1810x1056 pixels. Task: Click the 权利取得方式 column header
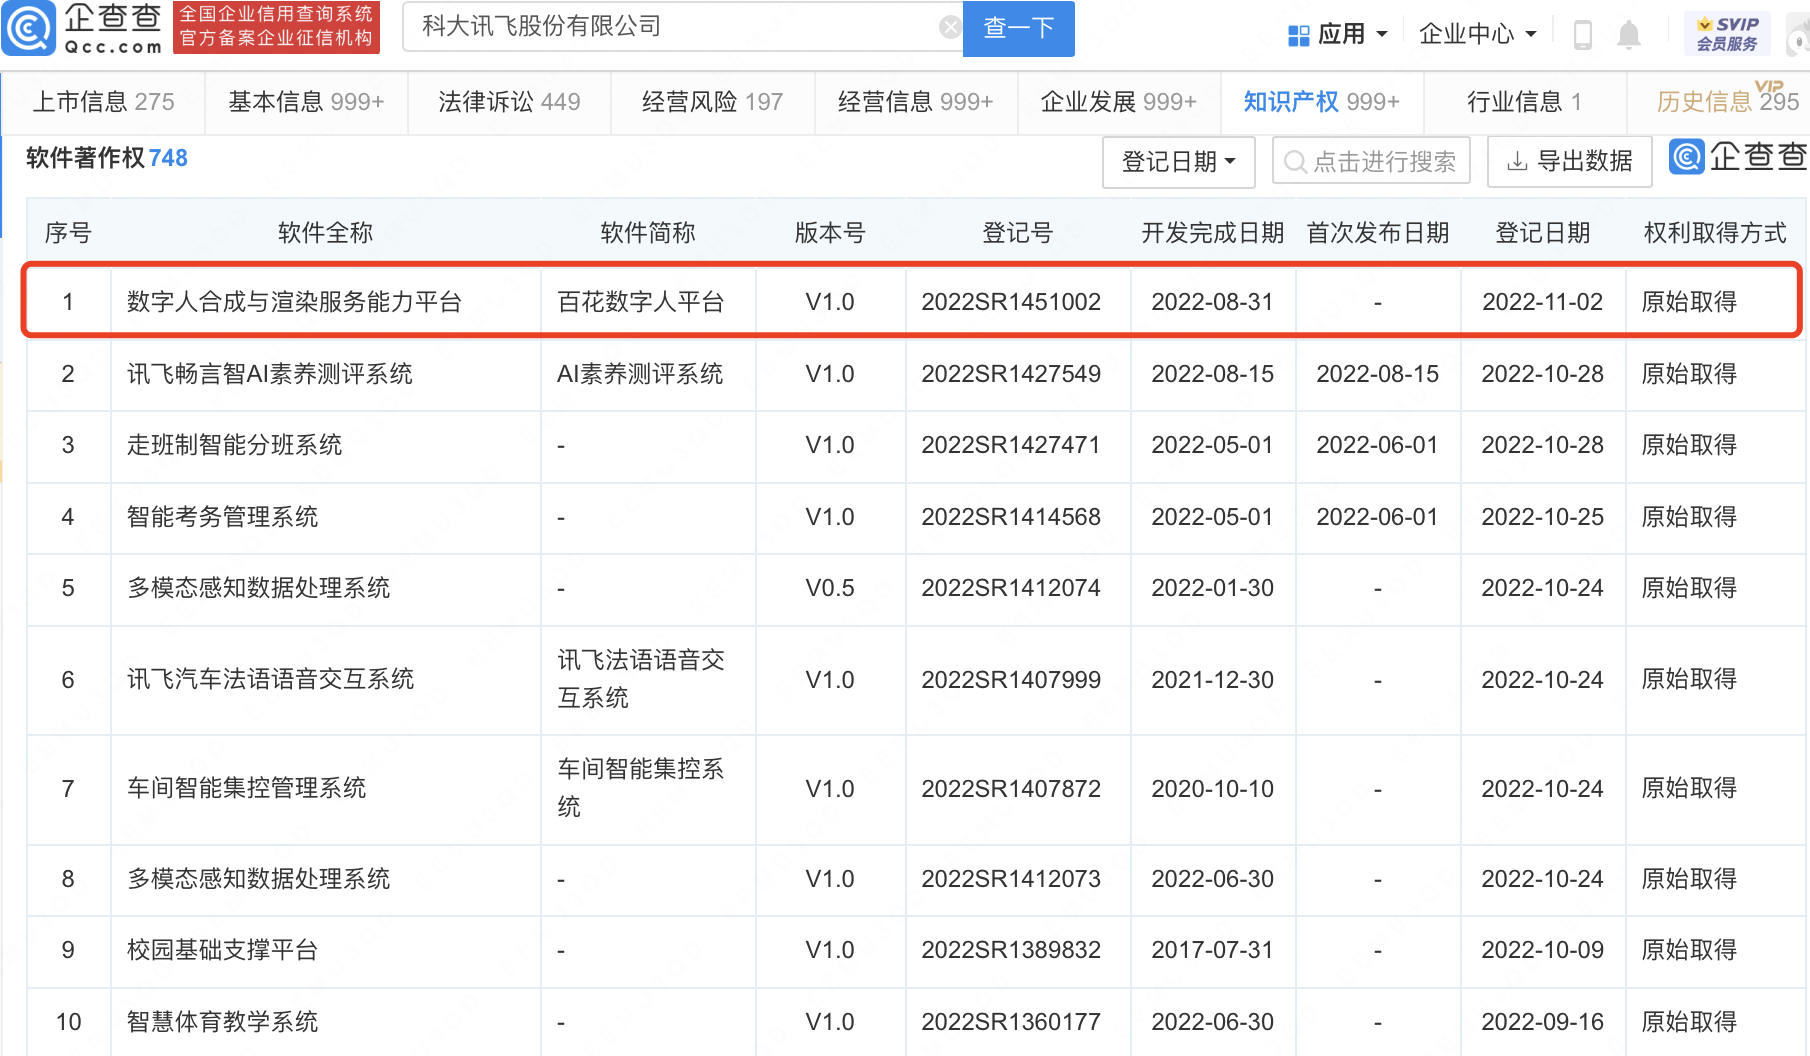click(x=1715, y=233)
